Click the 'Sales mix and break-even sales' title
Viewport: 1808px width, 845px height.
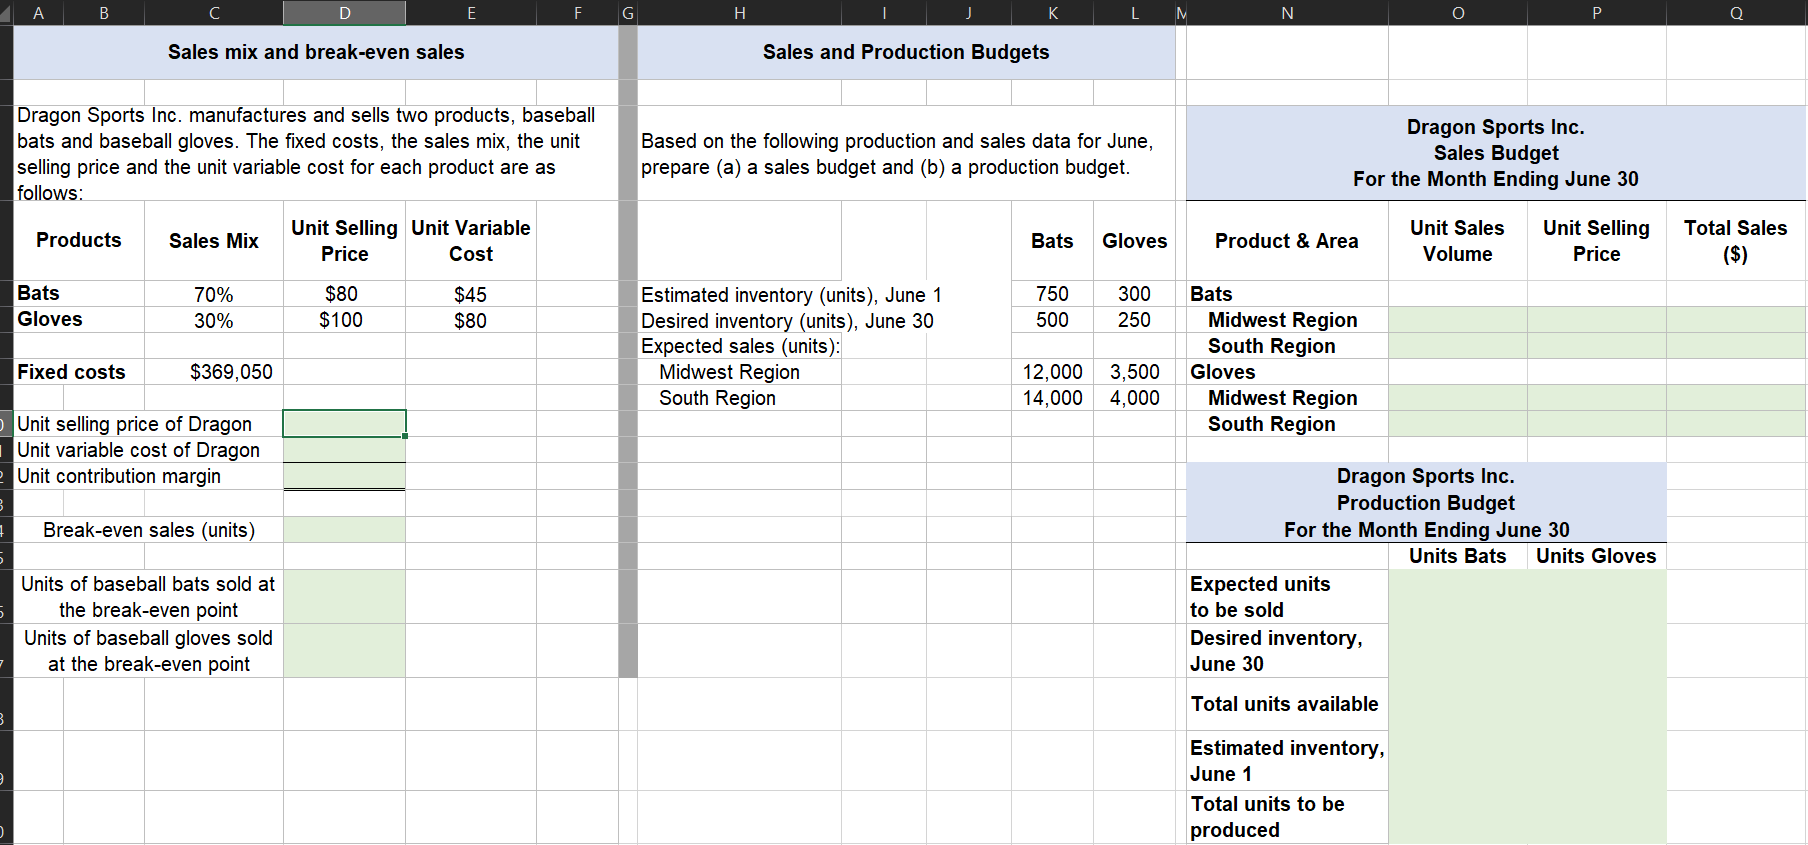pyautogui.click(x=316, y=52)
